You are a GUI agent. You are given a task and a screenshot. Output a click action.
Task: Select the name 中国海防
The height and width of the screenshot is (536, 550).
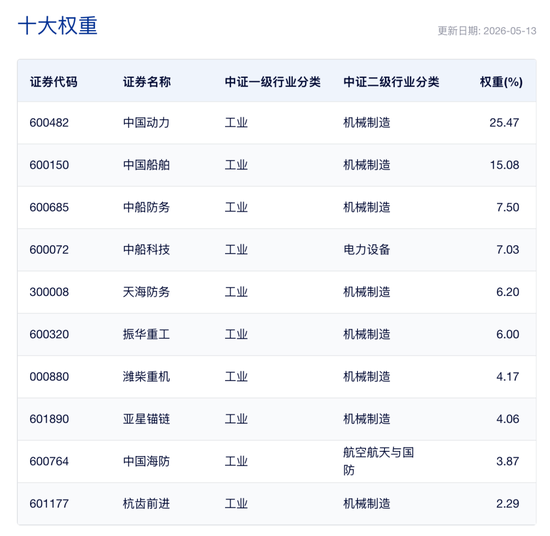(x=146, y=461)
